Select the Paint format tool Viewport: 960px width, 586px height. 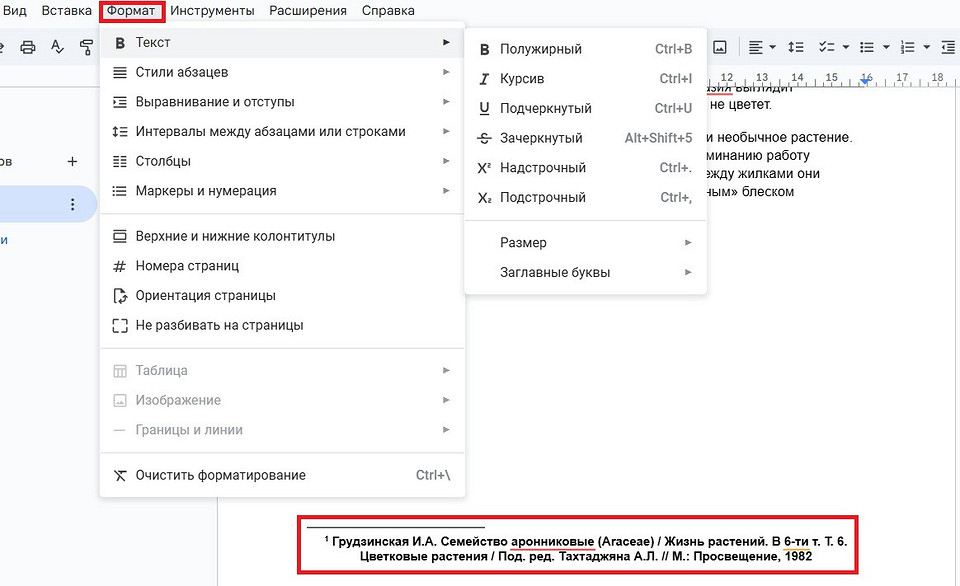86,46
